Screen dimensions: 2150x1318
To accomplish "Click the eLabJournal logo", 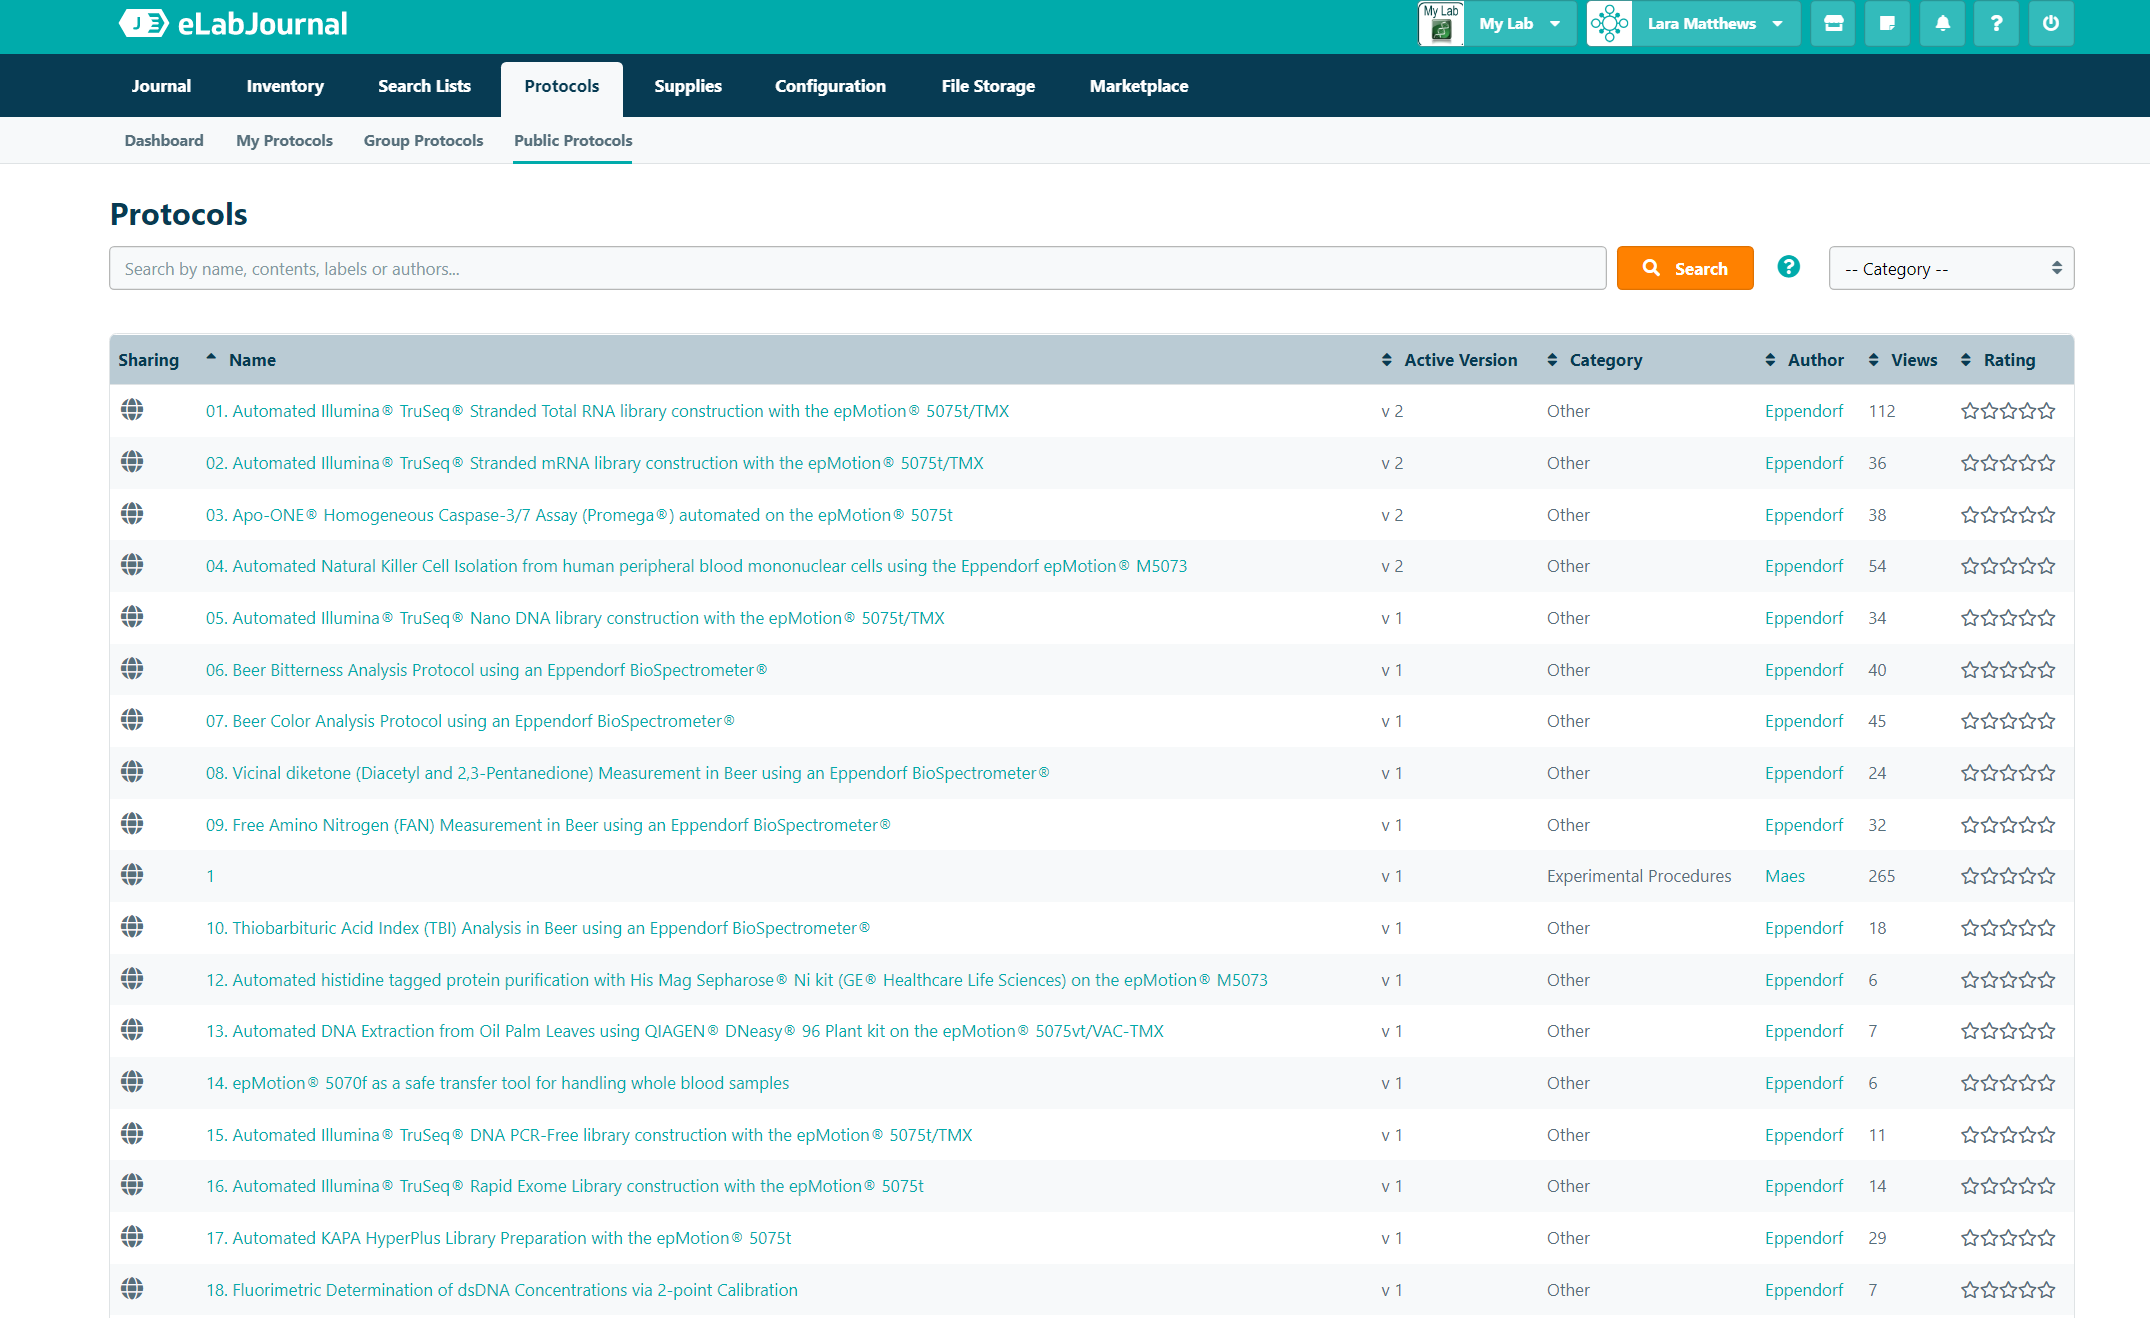I will pos(233,23).
